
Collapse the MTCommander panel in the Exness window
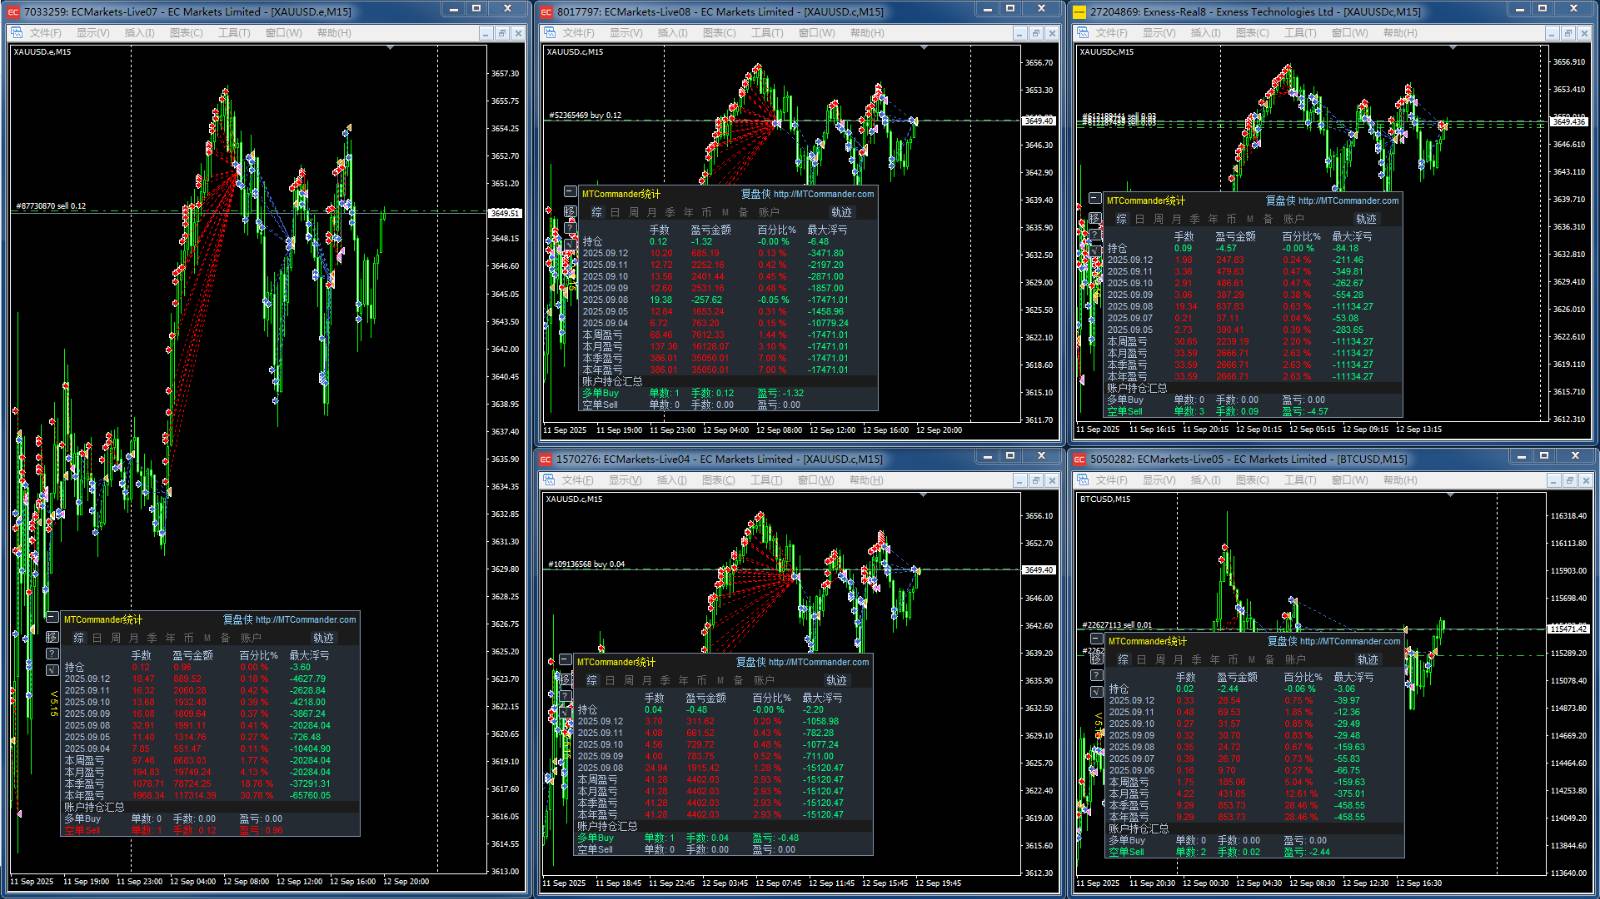(1095, 199)
